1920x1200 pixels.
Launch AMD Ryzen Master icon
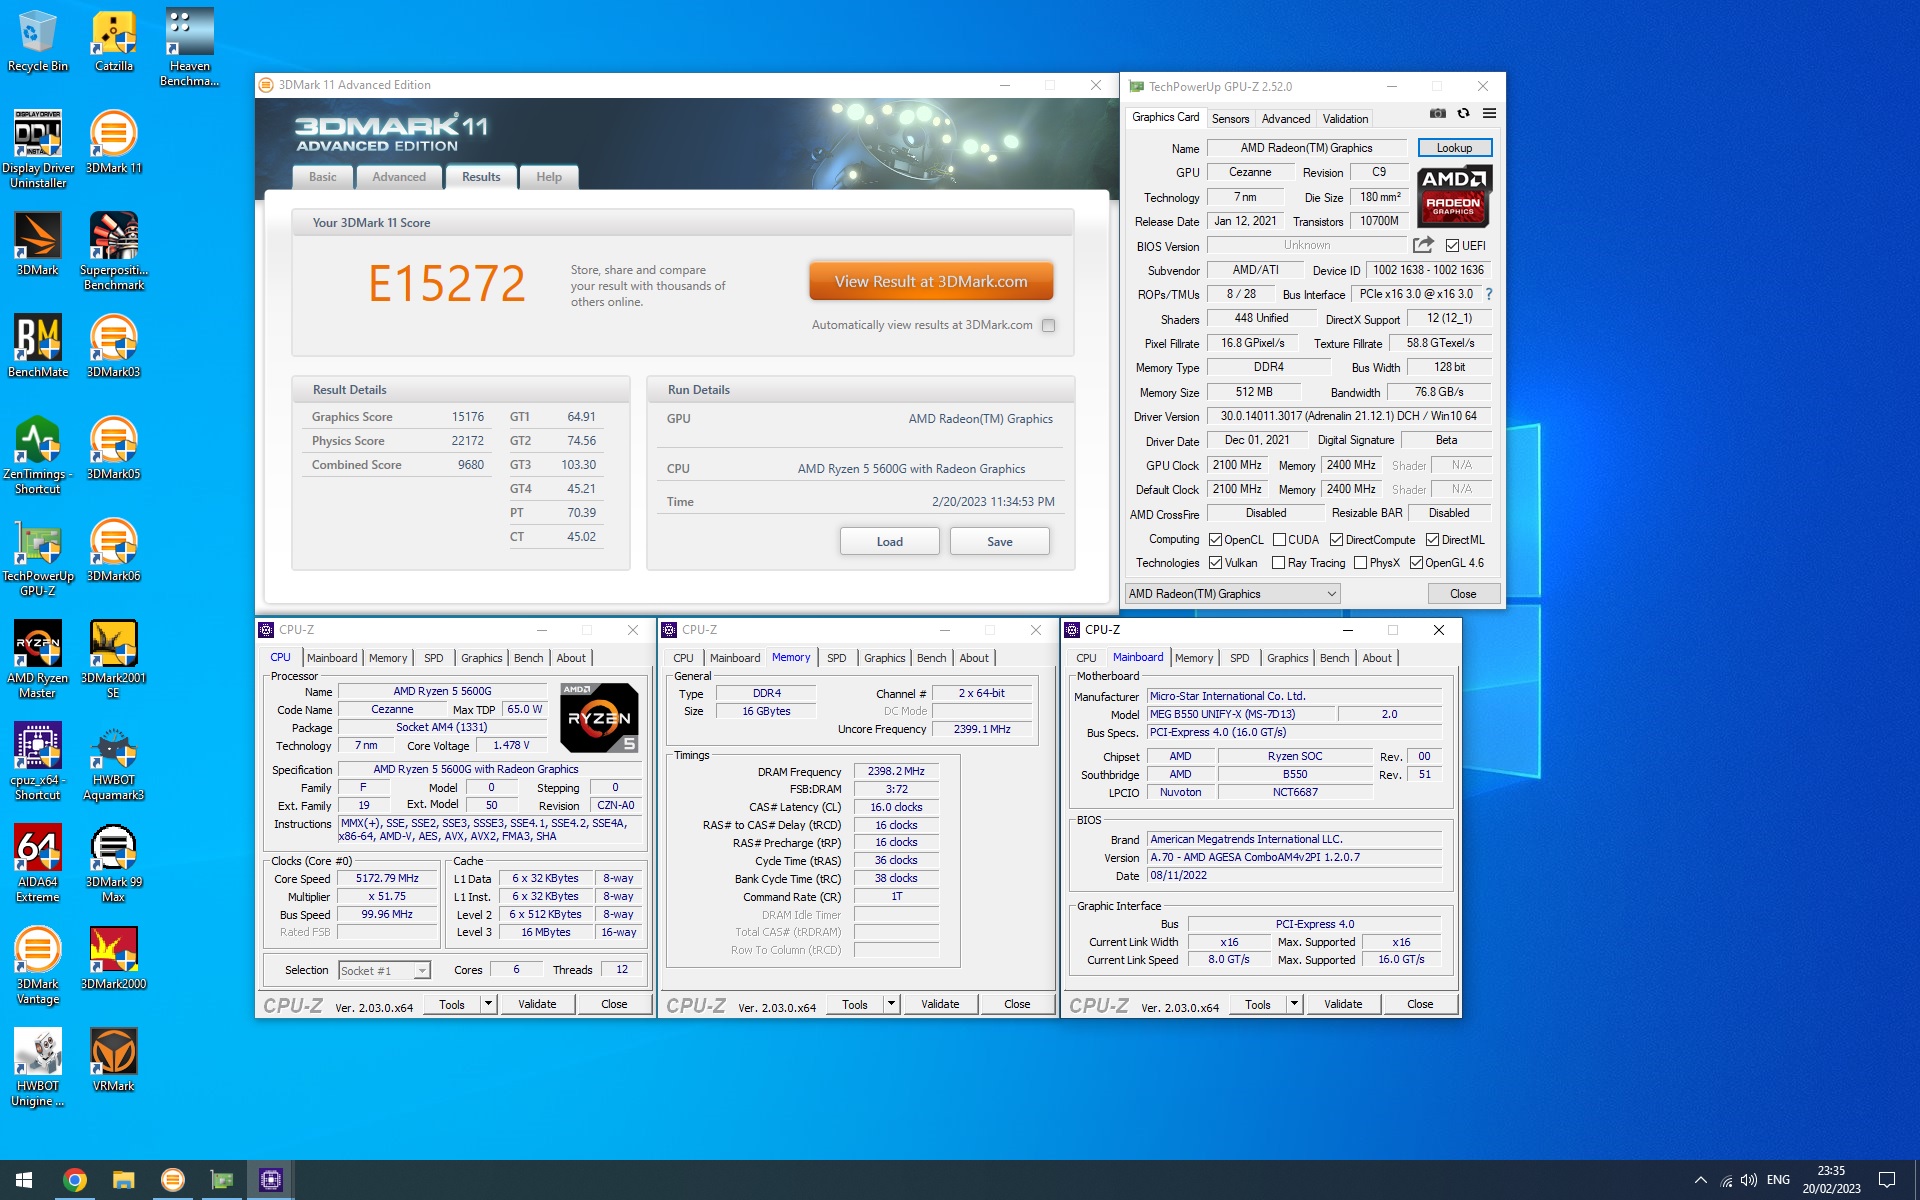point(38,659)
